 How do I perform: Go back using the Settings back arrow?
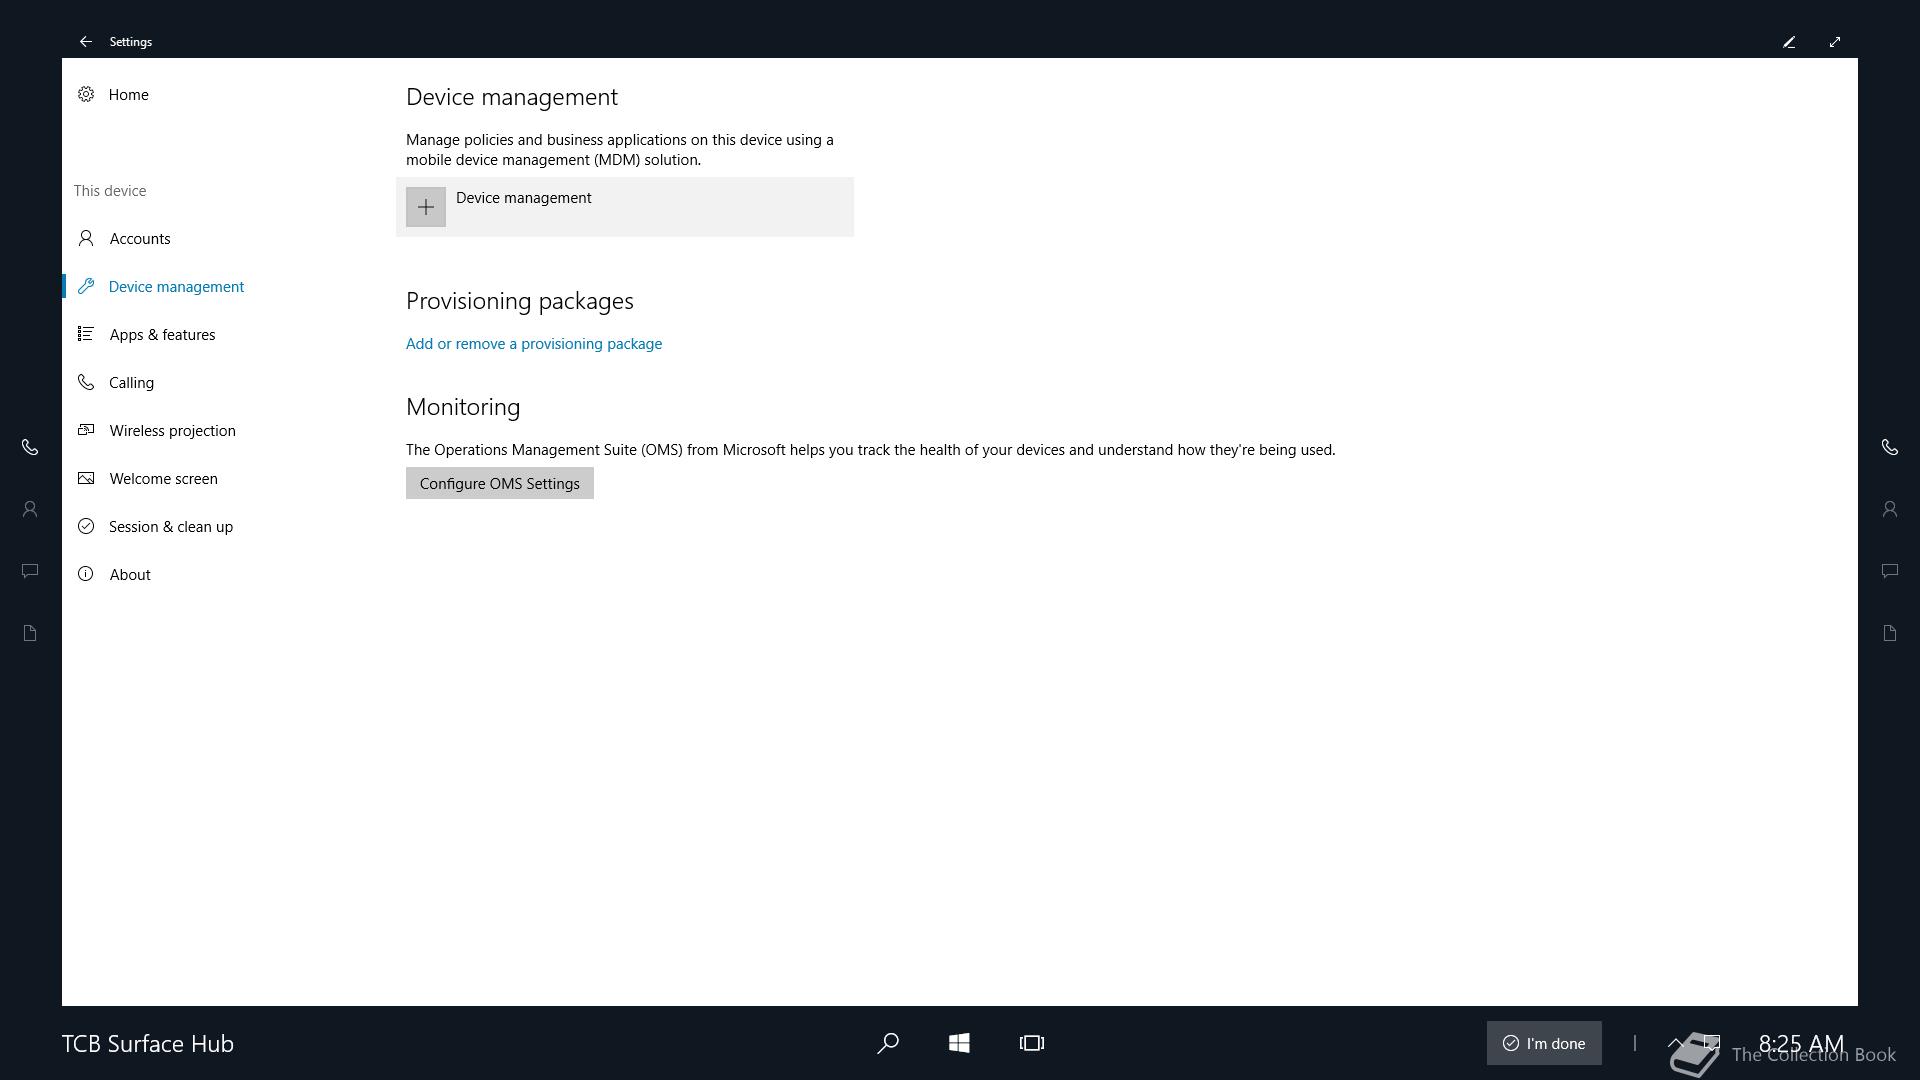click(86, 42)
